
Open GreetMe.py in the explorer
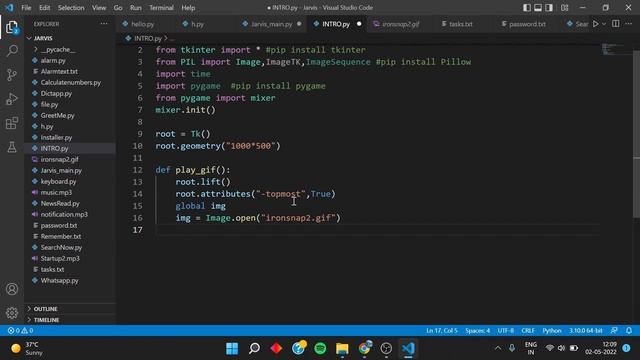point(58,116)
